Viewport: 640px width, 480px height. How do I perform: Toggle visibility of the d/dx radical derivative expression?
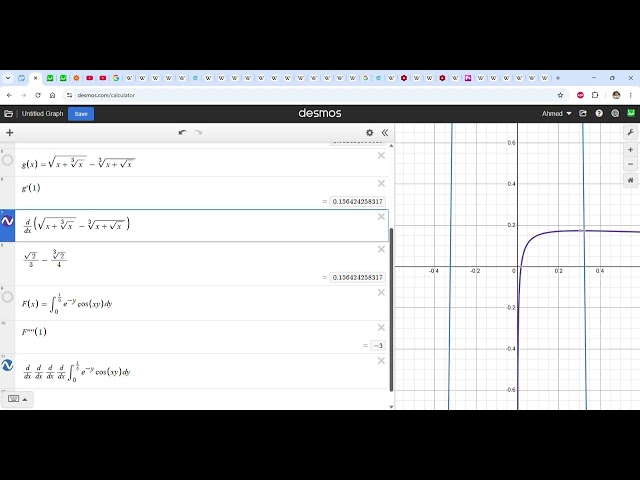7,221
